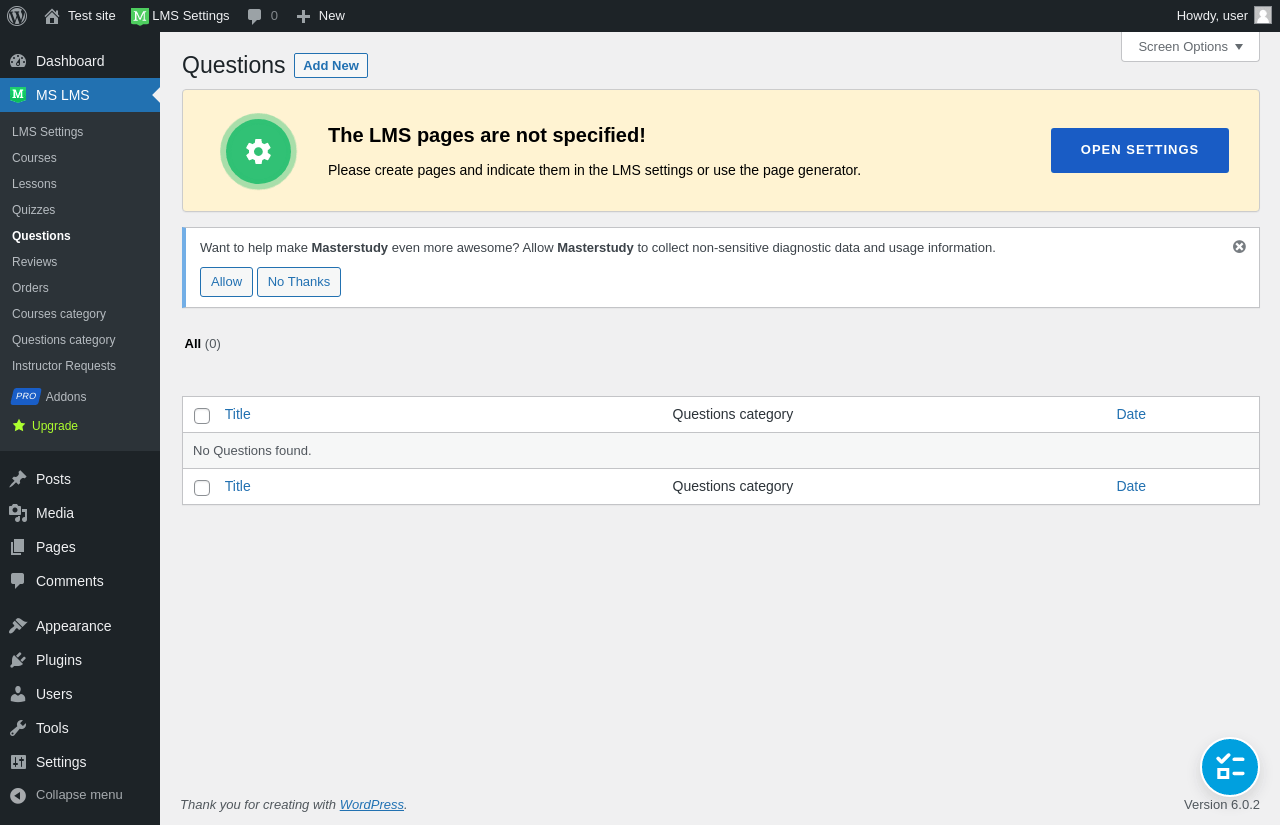This screenshot has width=1280, height=825.
Task: Open the Quizzes submenu item
Action: pyautogui.click(x=34, y=210)
